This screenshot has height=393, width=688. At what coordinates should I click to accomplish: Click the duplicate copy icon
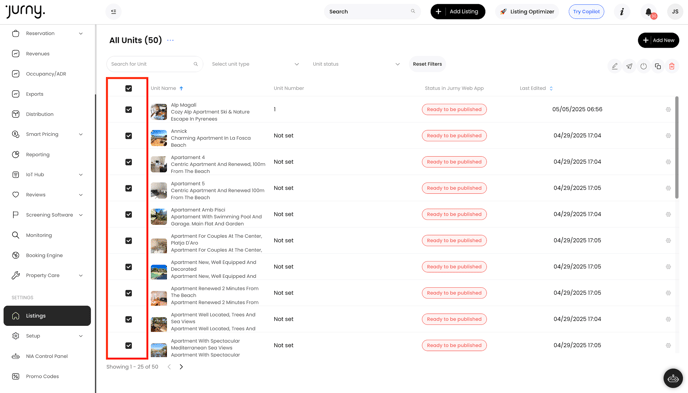657,66
